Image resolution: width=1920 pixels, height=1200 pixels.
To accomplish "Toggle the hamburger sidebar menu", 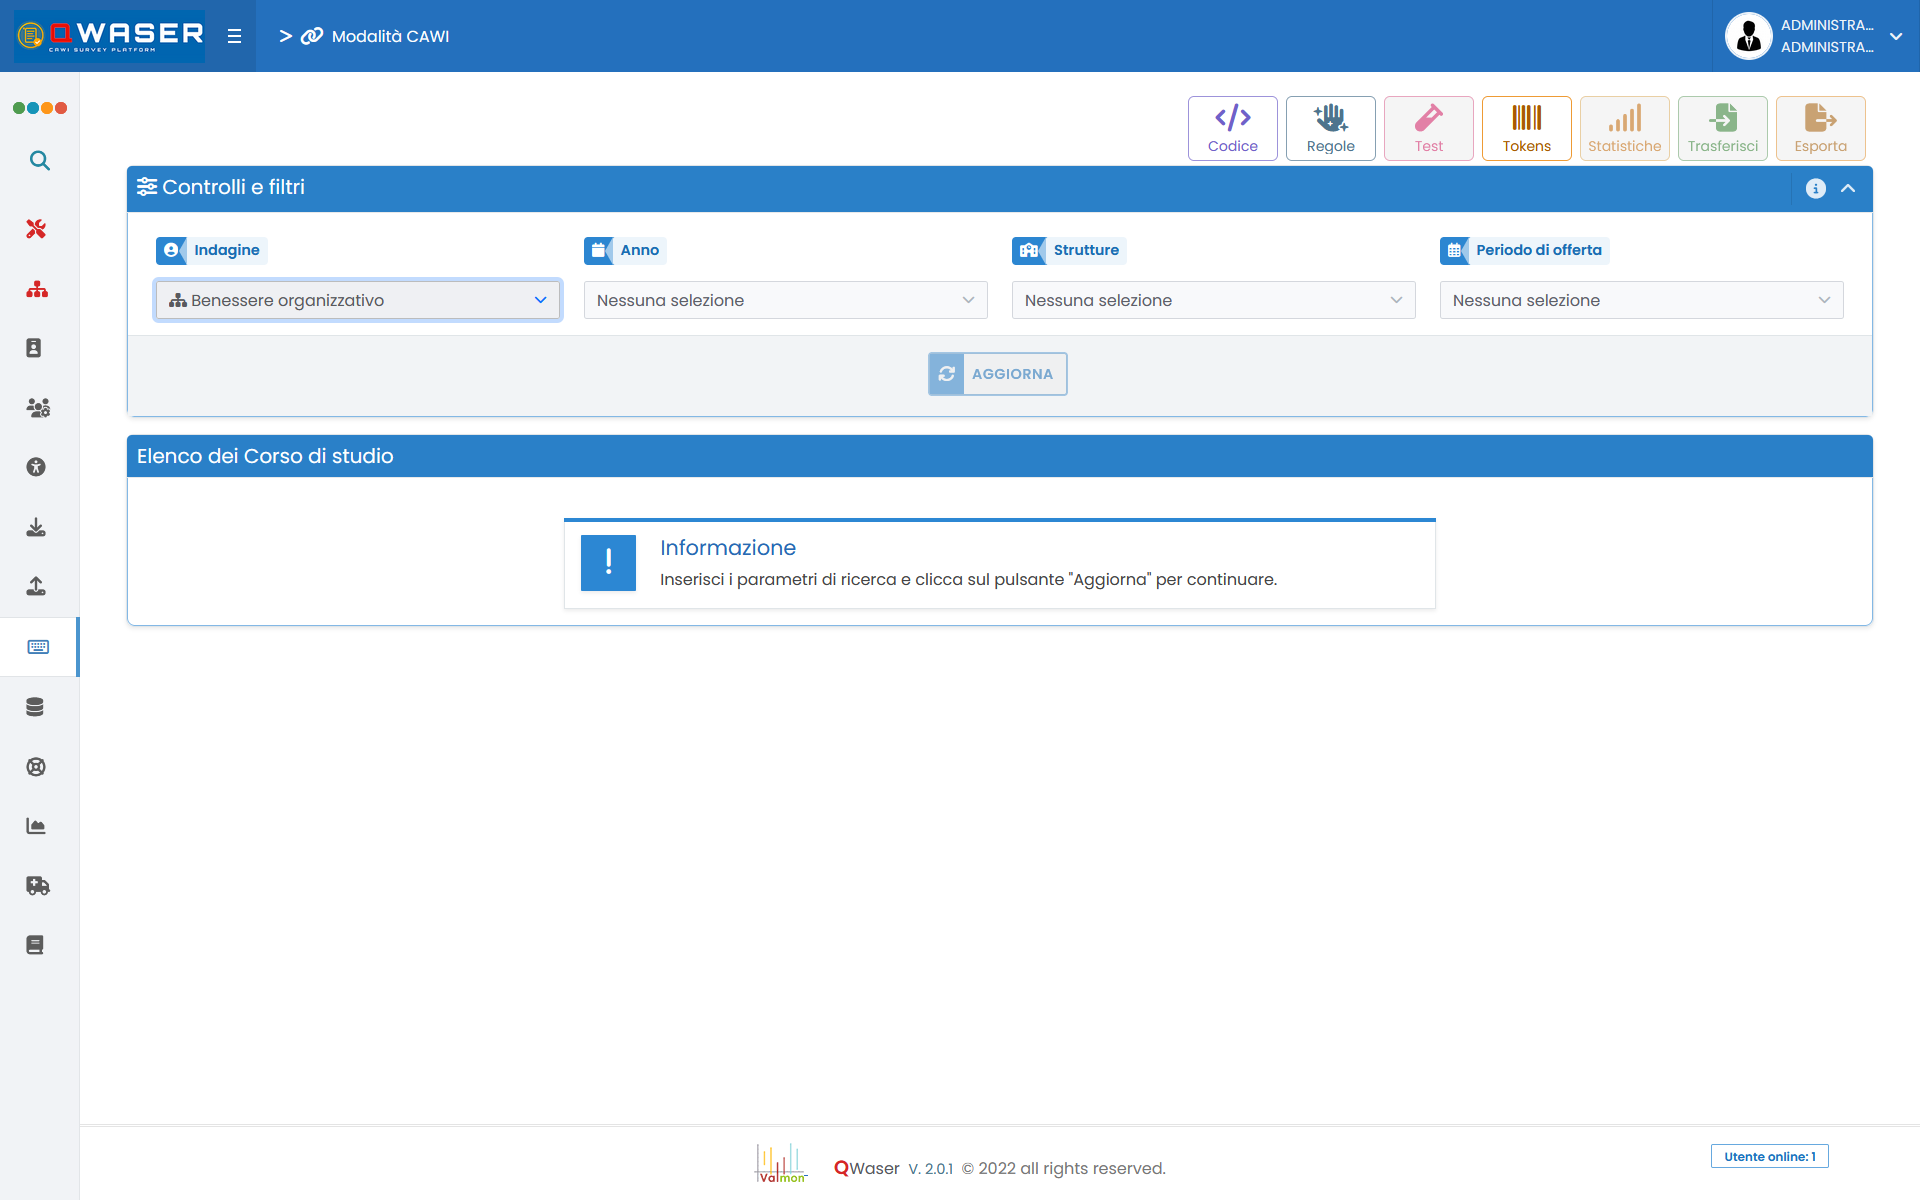I will (x=235, y=36).
